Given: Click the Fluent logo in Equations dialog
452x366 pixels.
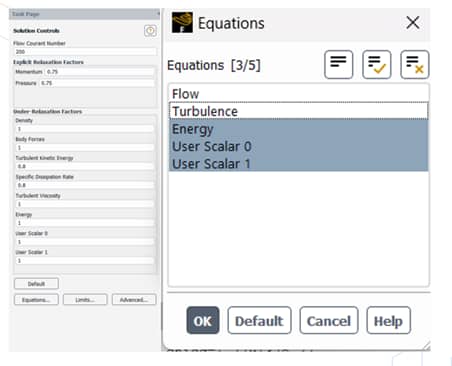Looking at the screenshot, I should (x=182, y=23).
